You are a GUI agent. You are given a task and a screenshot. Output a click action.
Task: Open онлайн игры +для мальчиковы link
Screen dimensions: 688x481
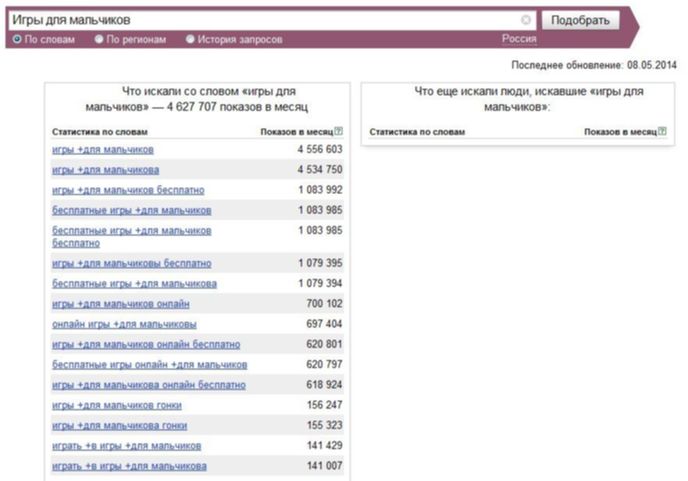(x=124, y=324)
